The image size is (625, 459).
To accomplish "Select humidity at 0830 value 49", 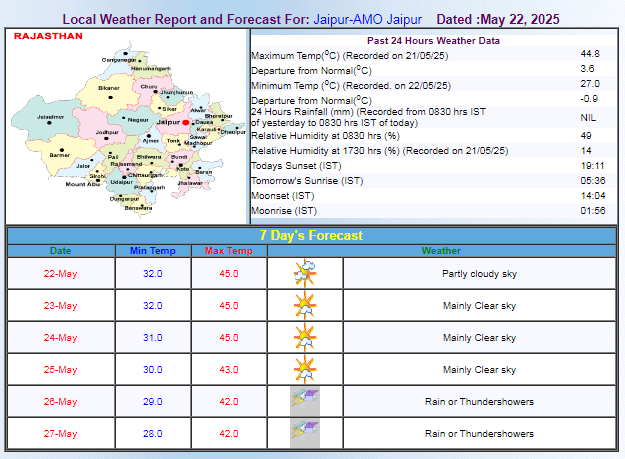I will pos(586,135).
